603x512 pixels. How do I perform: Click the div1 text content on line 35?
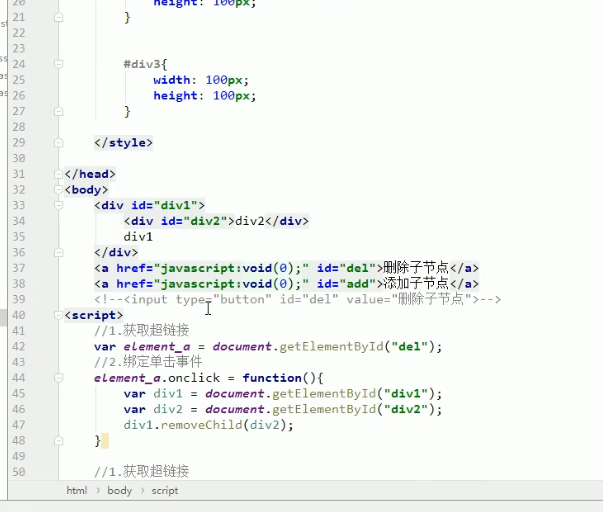pyautogui.click(x=138, y=237)
